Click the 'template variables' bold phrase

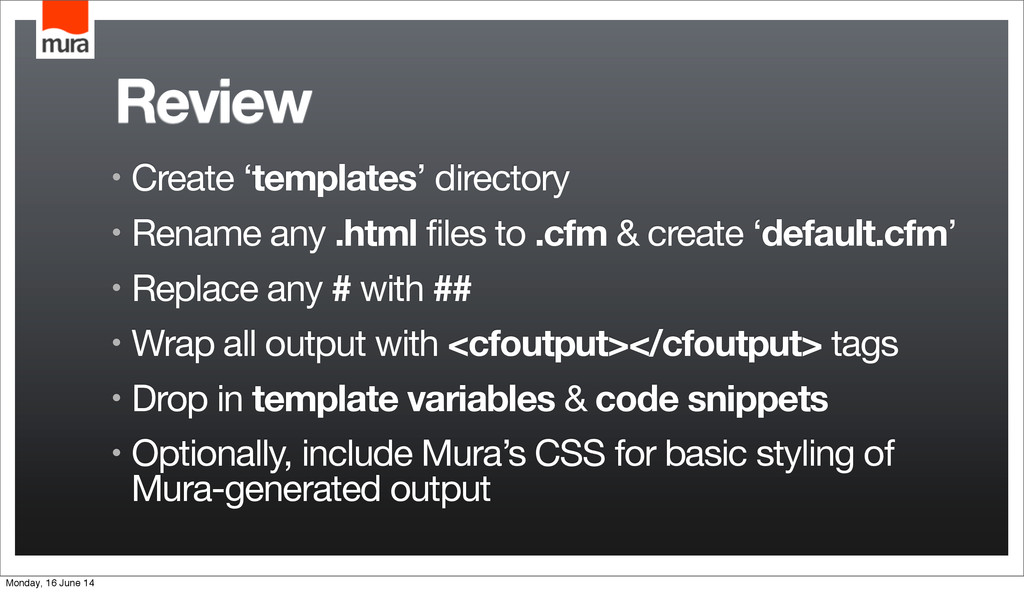(404, 399)
